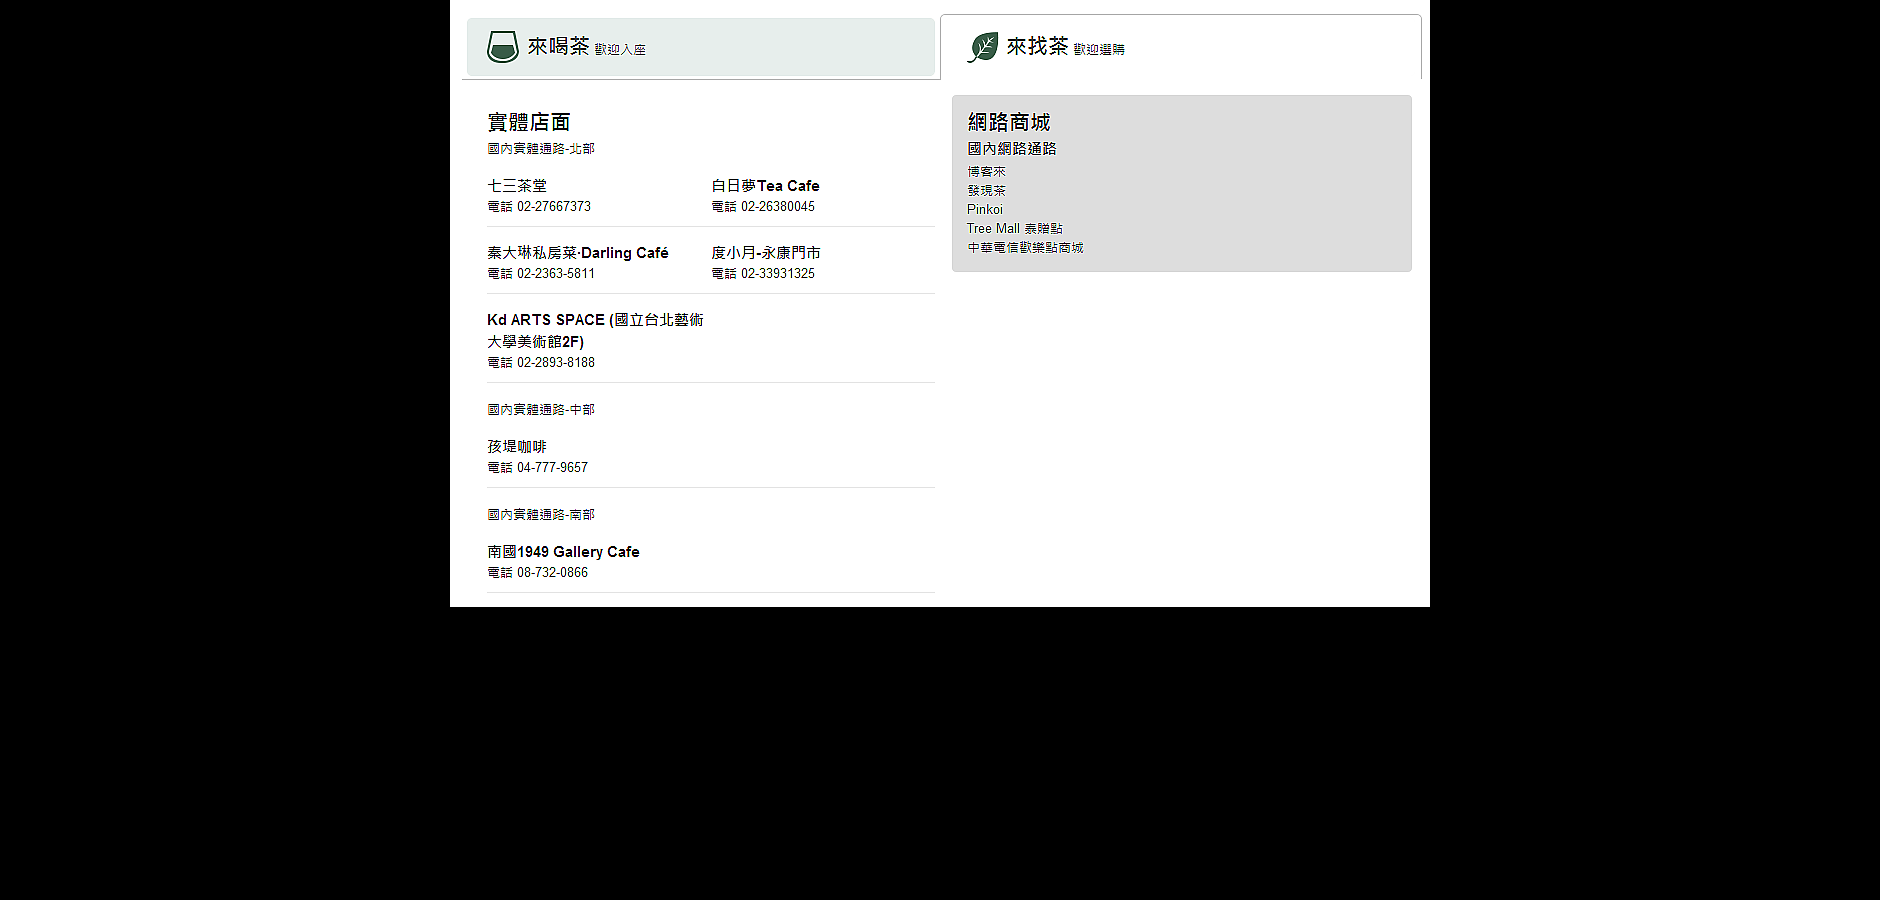Open the 中華電信歡樂點商城 link
This screenshot has height=900, width=1880.
click(1025, 248)
